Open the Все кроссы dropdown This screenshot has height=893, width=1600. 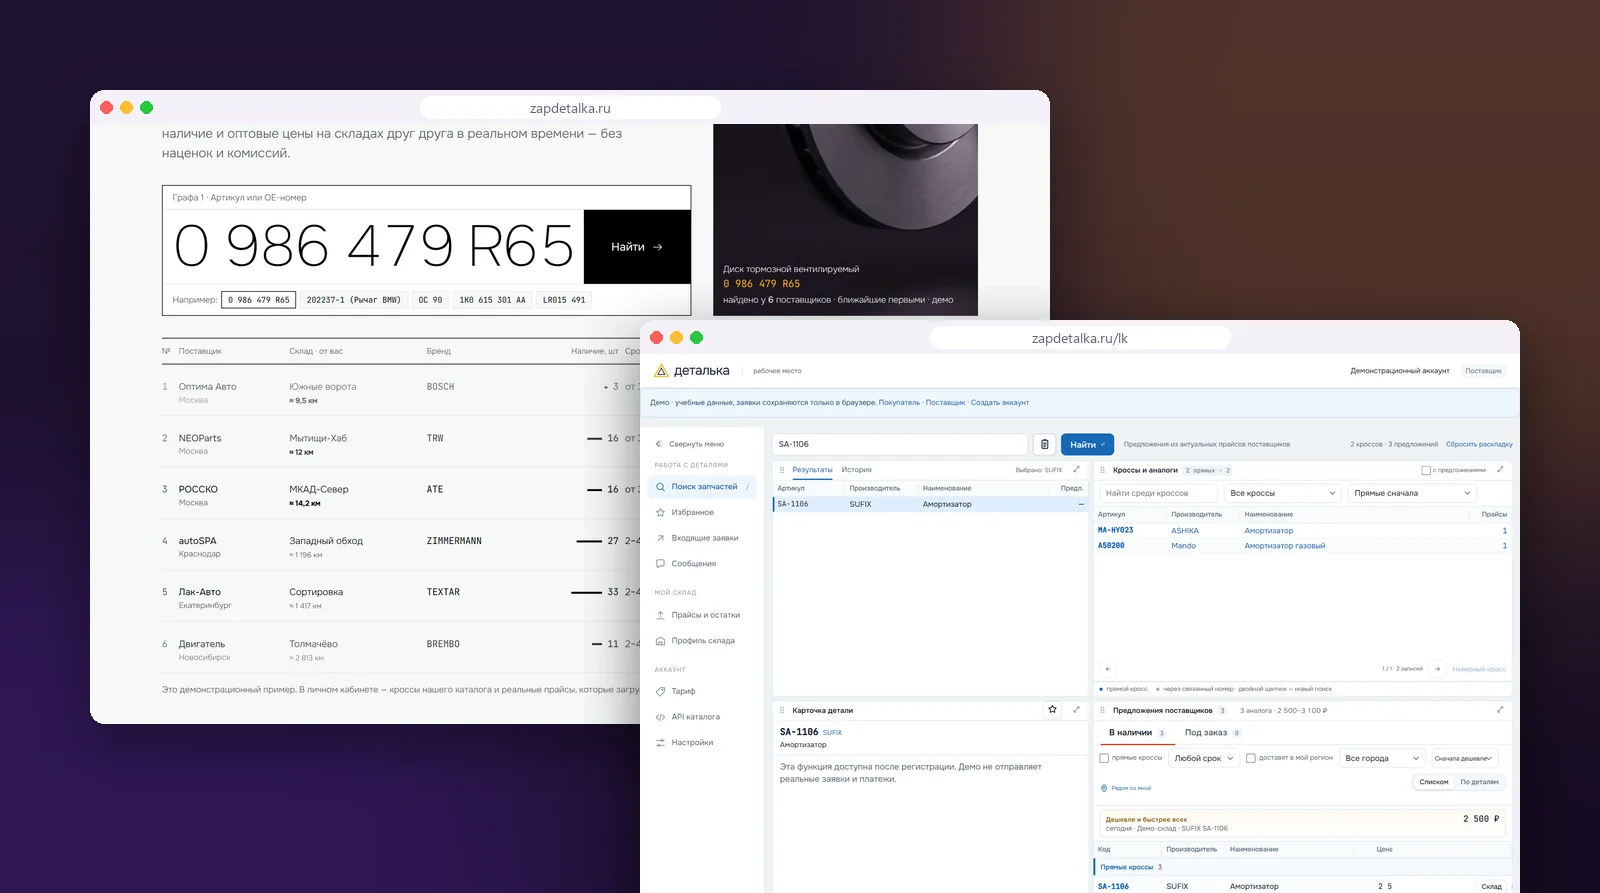[x=1283, y=493]
